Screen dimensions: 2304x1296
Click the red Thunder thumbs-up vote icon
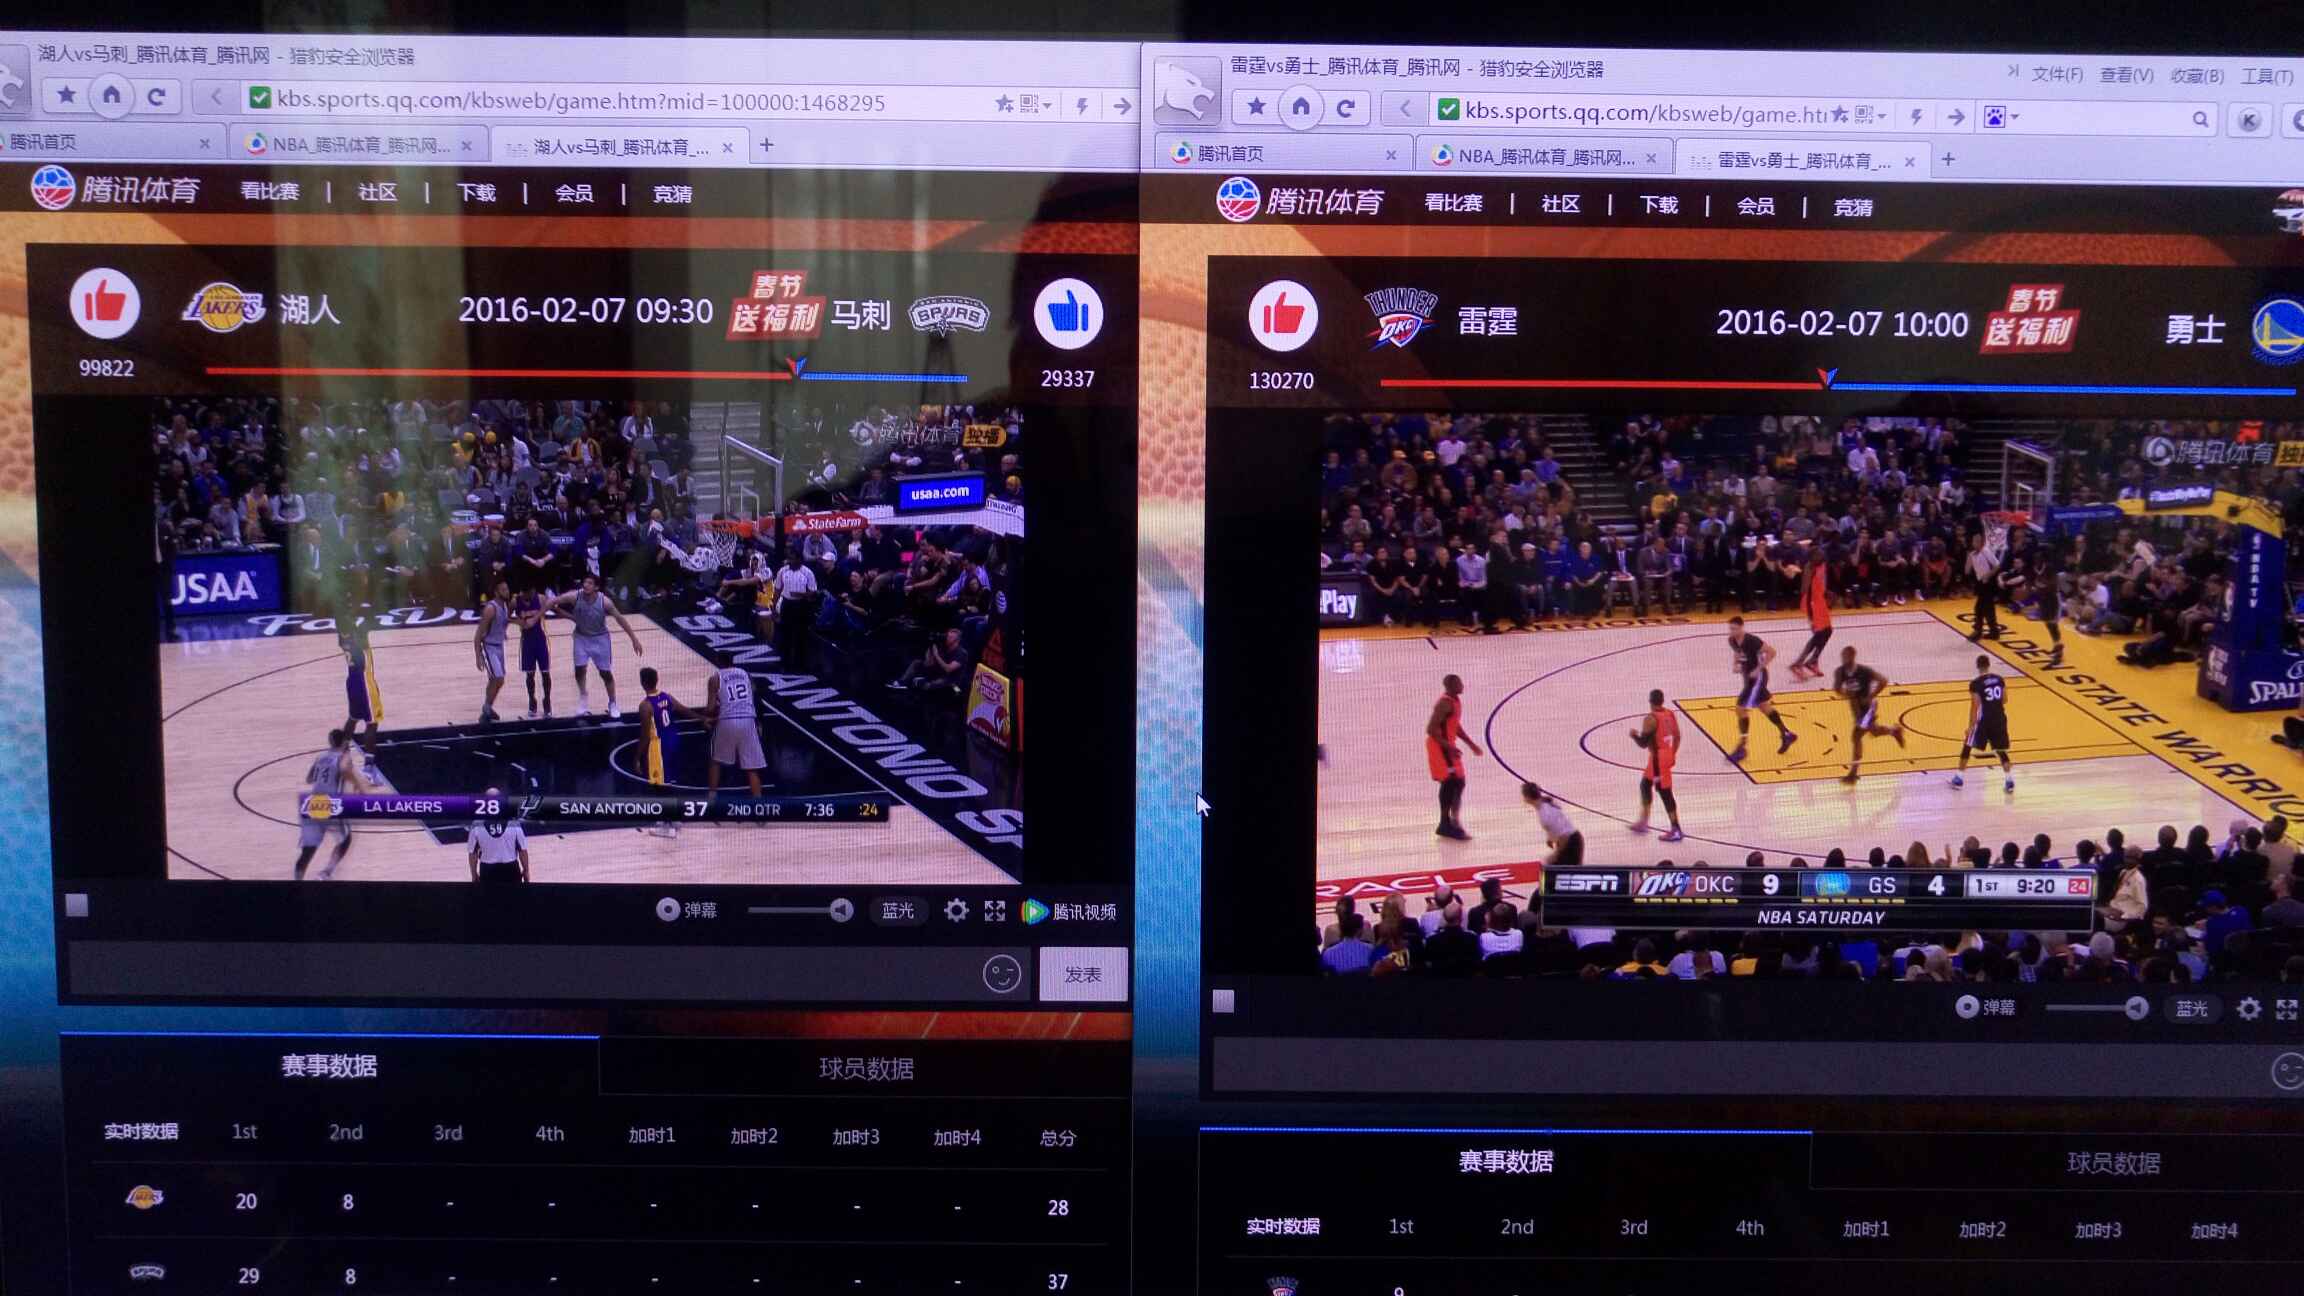(x=1282, y=316)
